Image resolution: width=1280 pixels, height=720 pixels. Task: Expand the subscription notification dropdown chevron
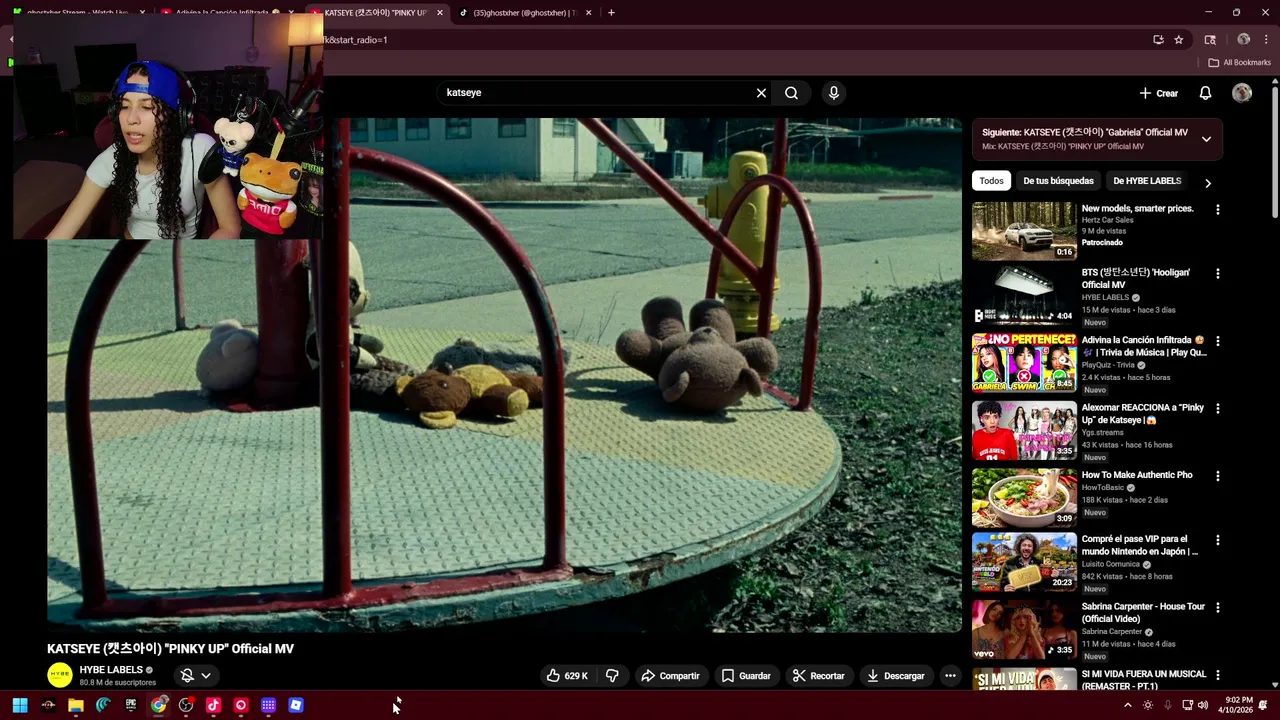[x=206, y=676]
